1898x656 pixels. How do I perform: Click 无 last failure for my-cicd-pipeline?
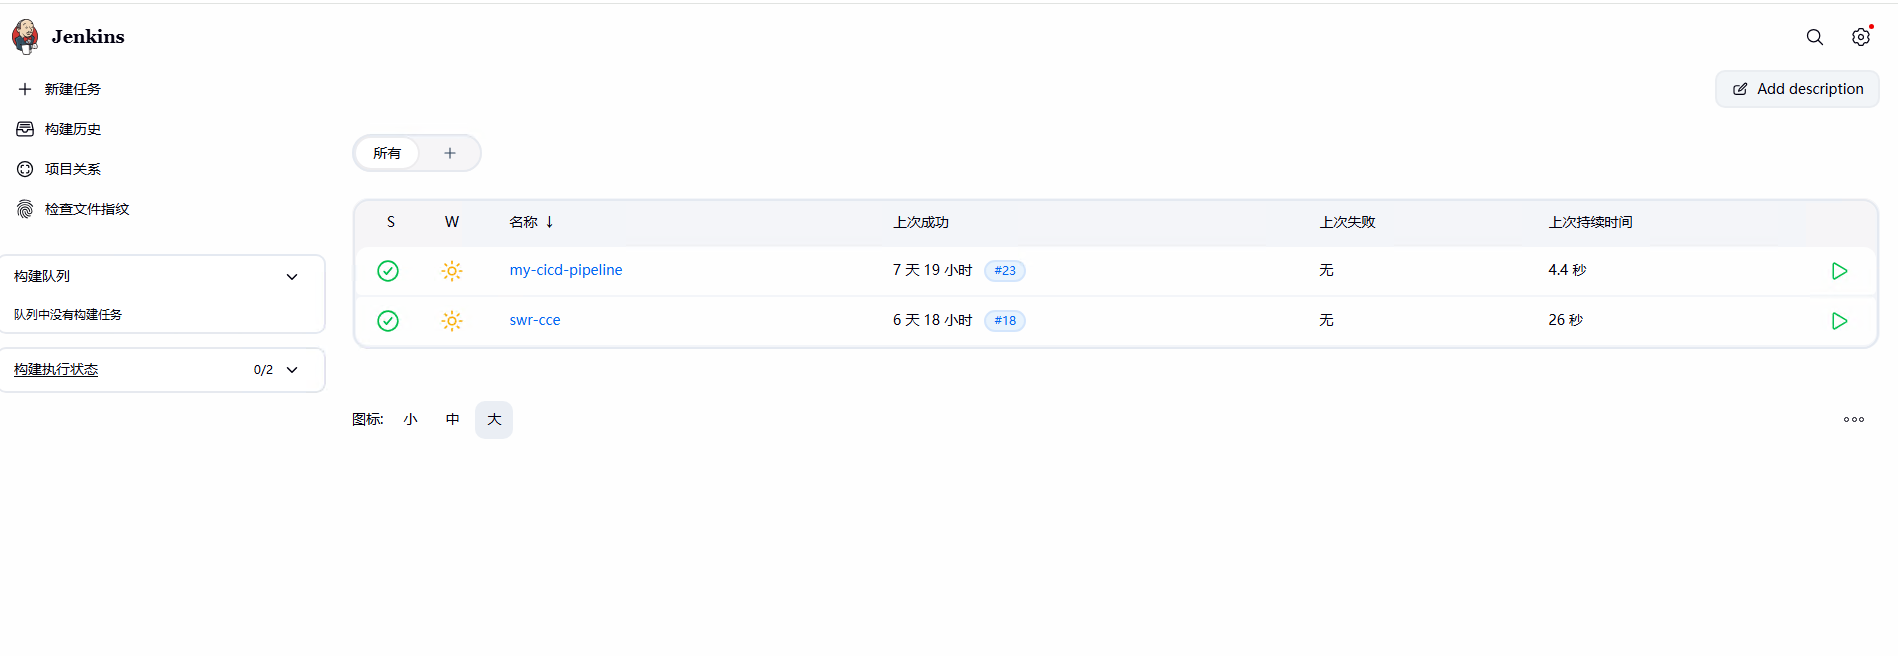1326,270
